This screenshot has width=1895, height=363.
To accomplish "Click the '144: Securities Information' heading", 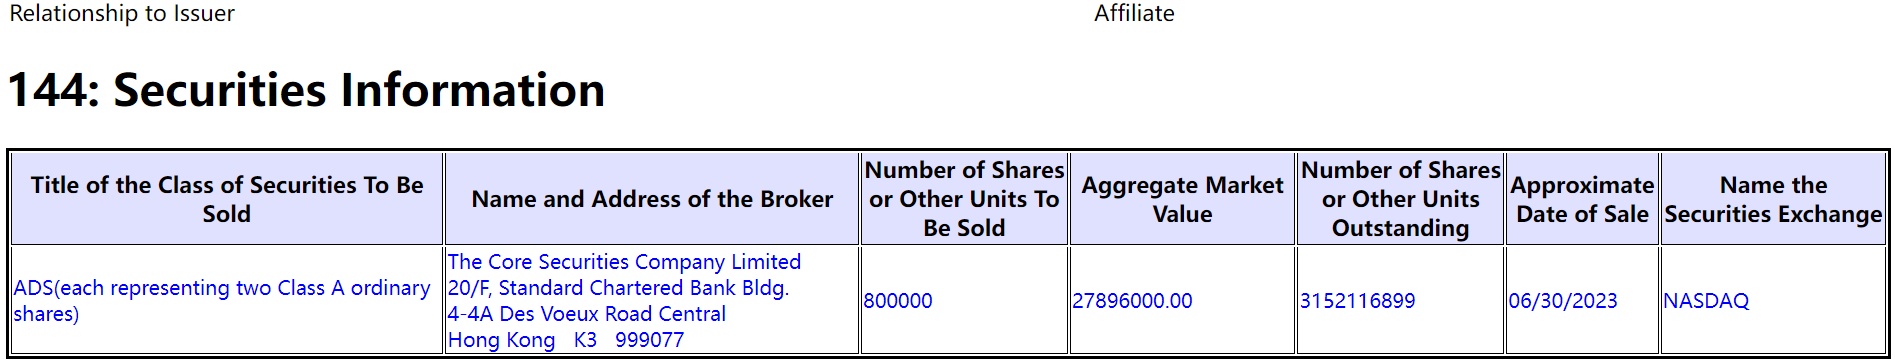I will (x=306, y=90).
